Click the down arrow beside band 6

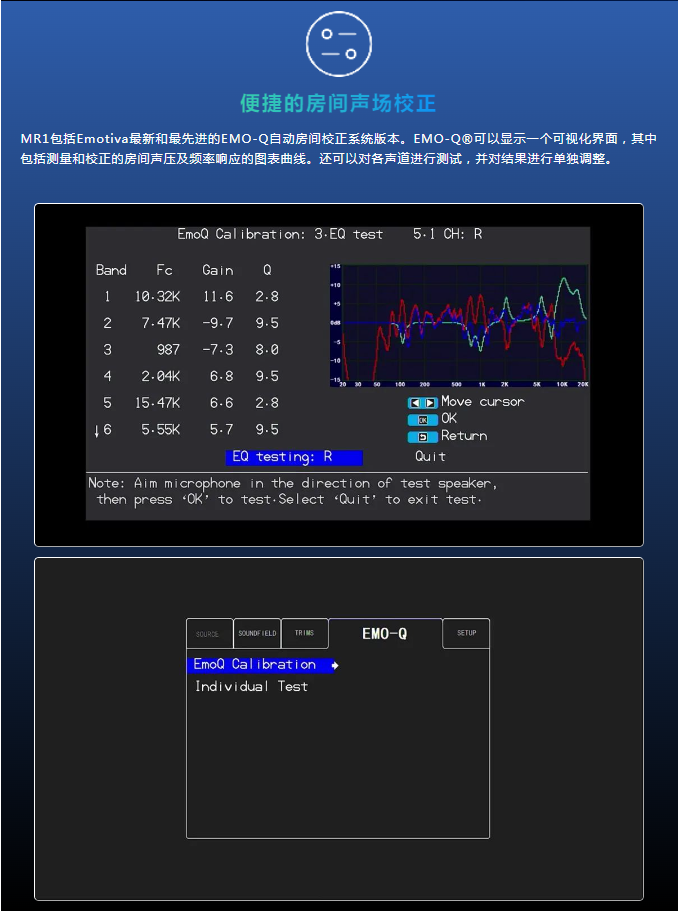97,430
